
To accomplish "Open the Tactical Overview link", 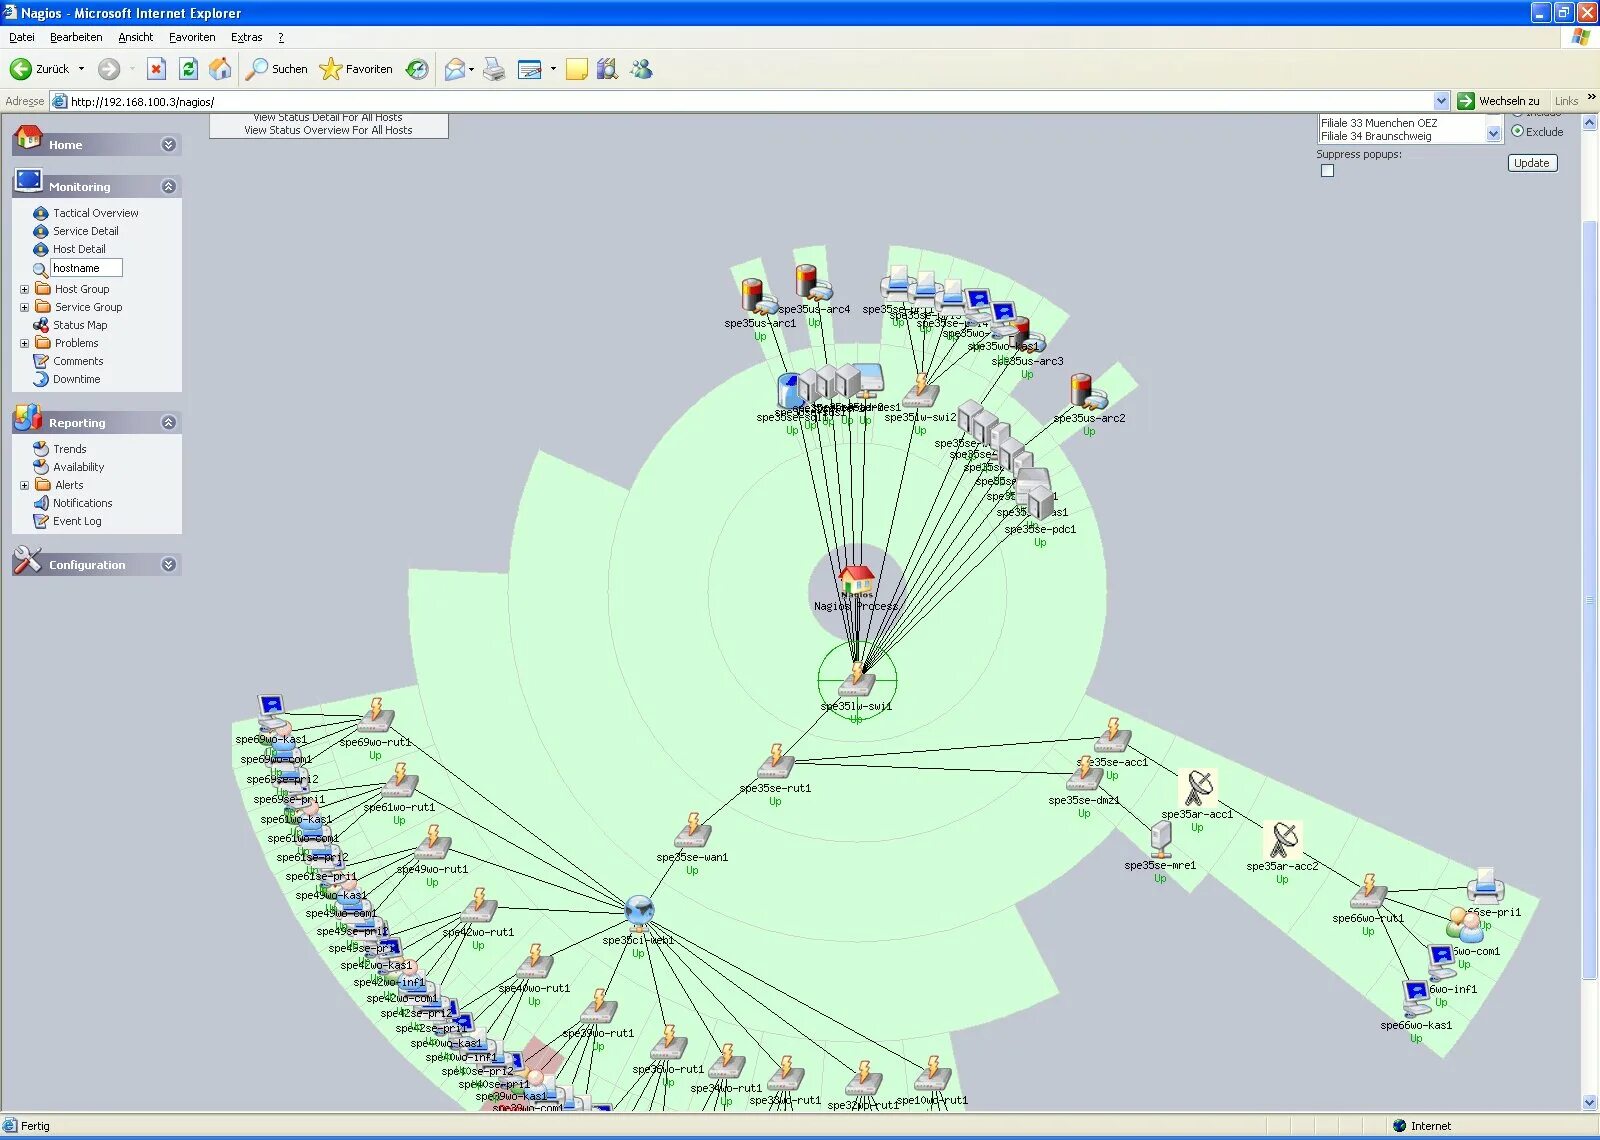I will [x=96, y=213].
